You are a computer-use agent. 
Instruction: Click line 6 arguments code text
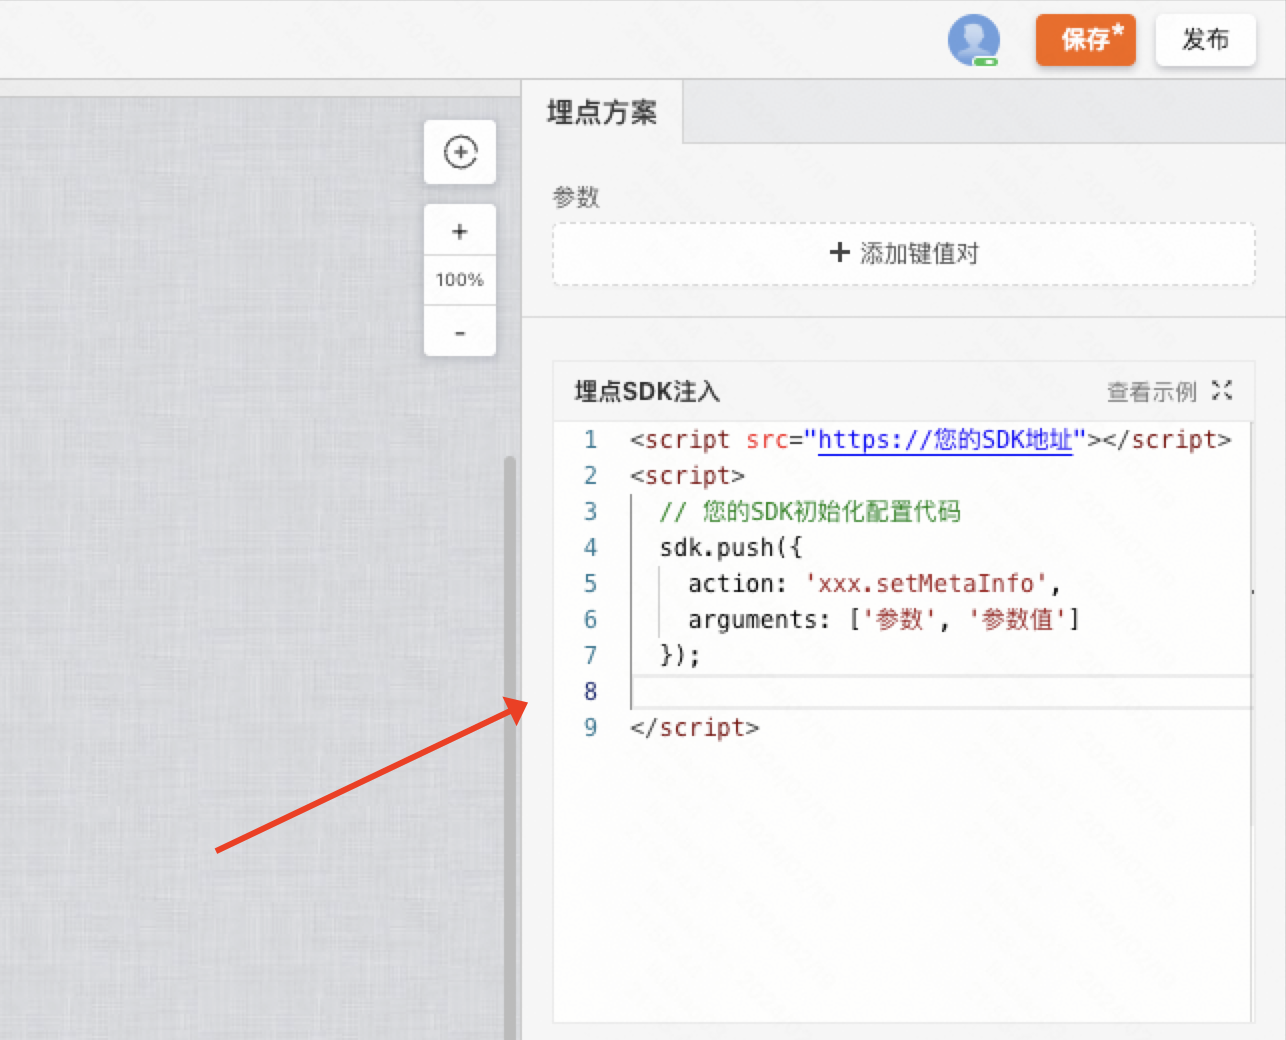pos(883,619)
